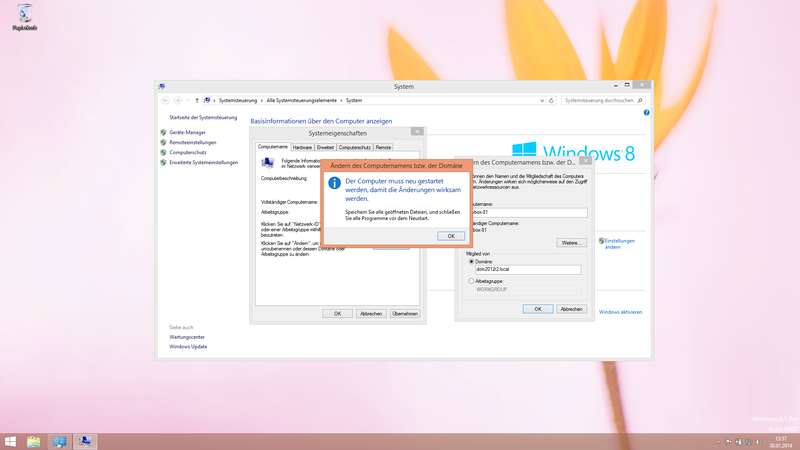Viewport: 800px width, 450px height.
Task: Switch to the Computerschutz tab
Action: tap(355, 147)
